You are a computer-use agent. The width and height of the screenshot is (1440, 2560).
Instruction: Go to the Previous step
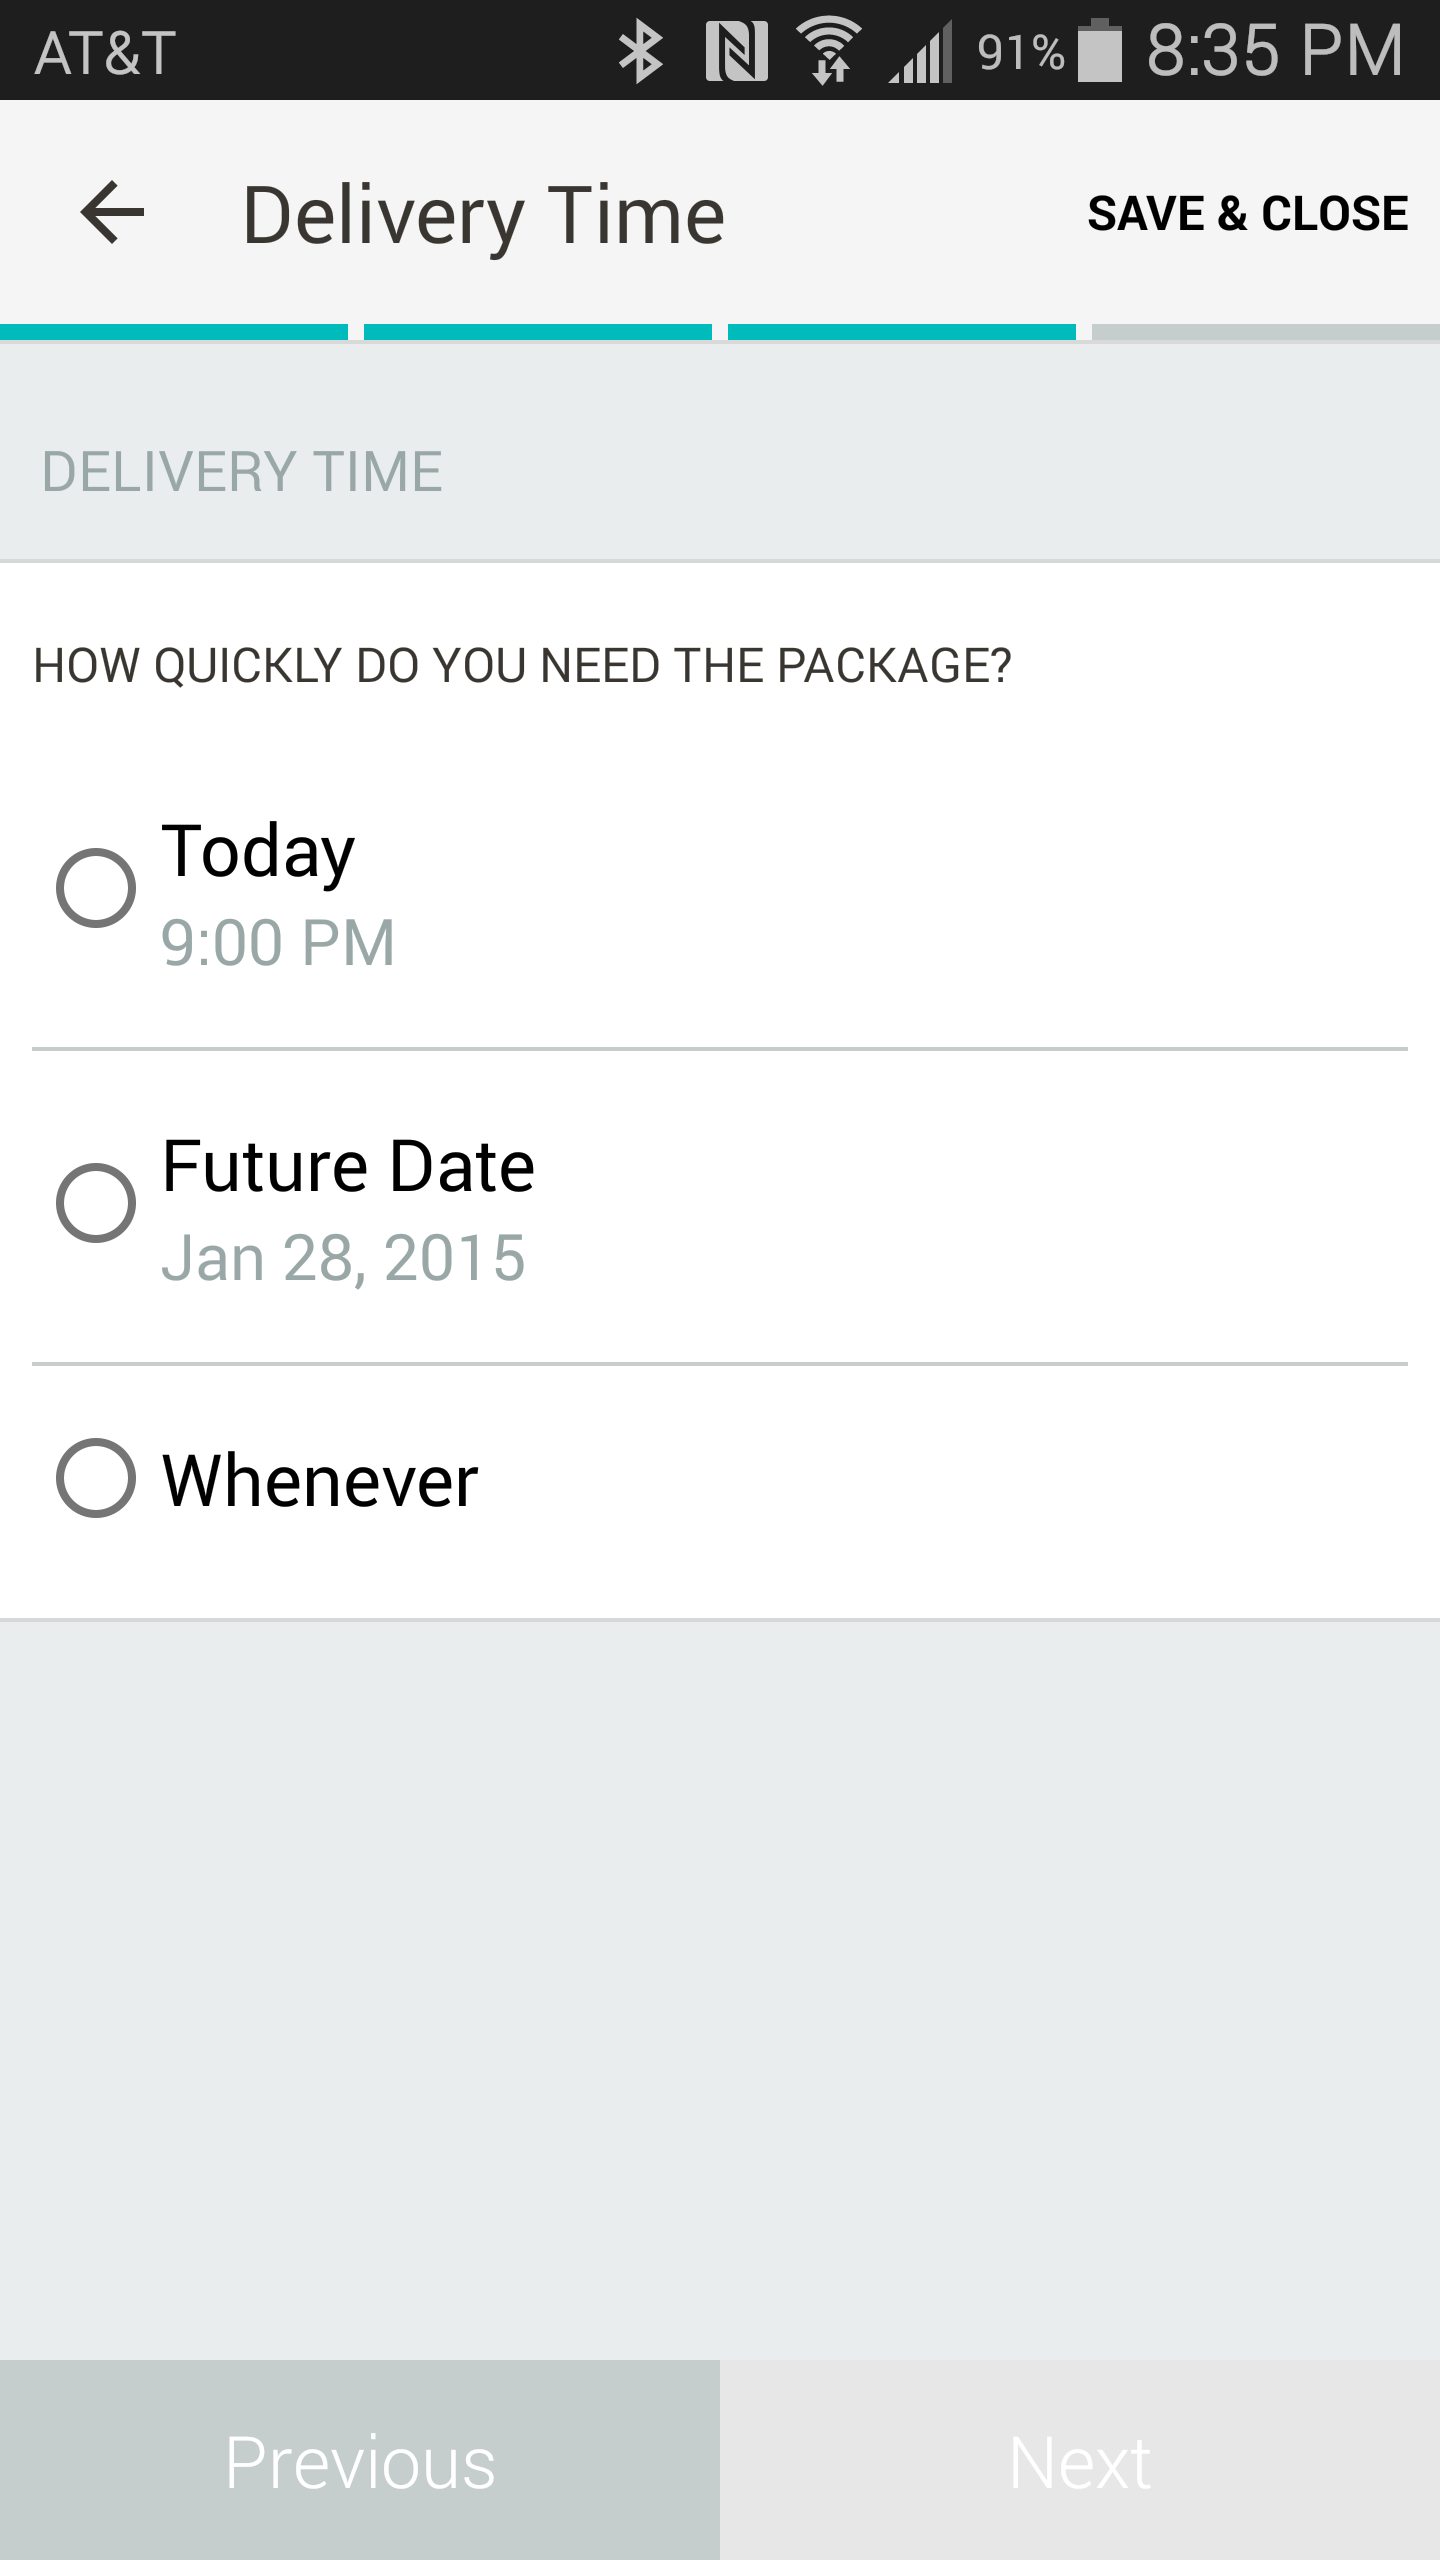360,2461
